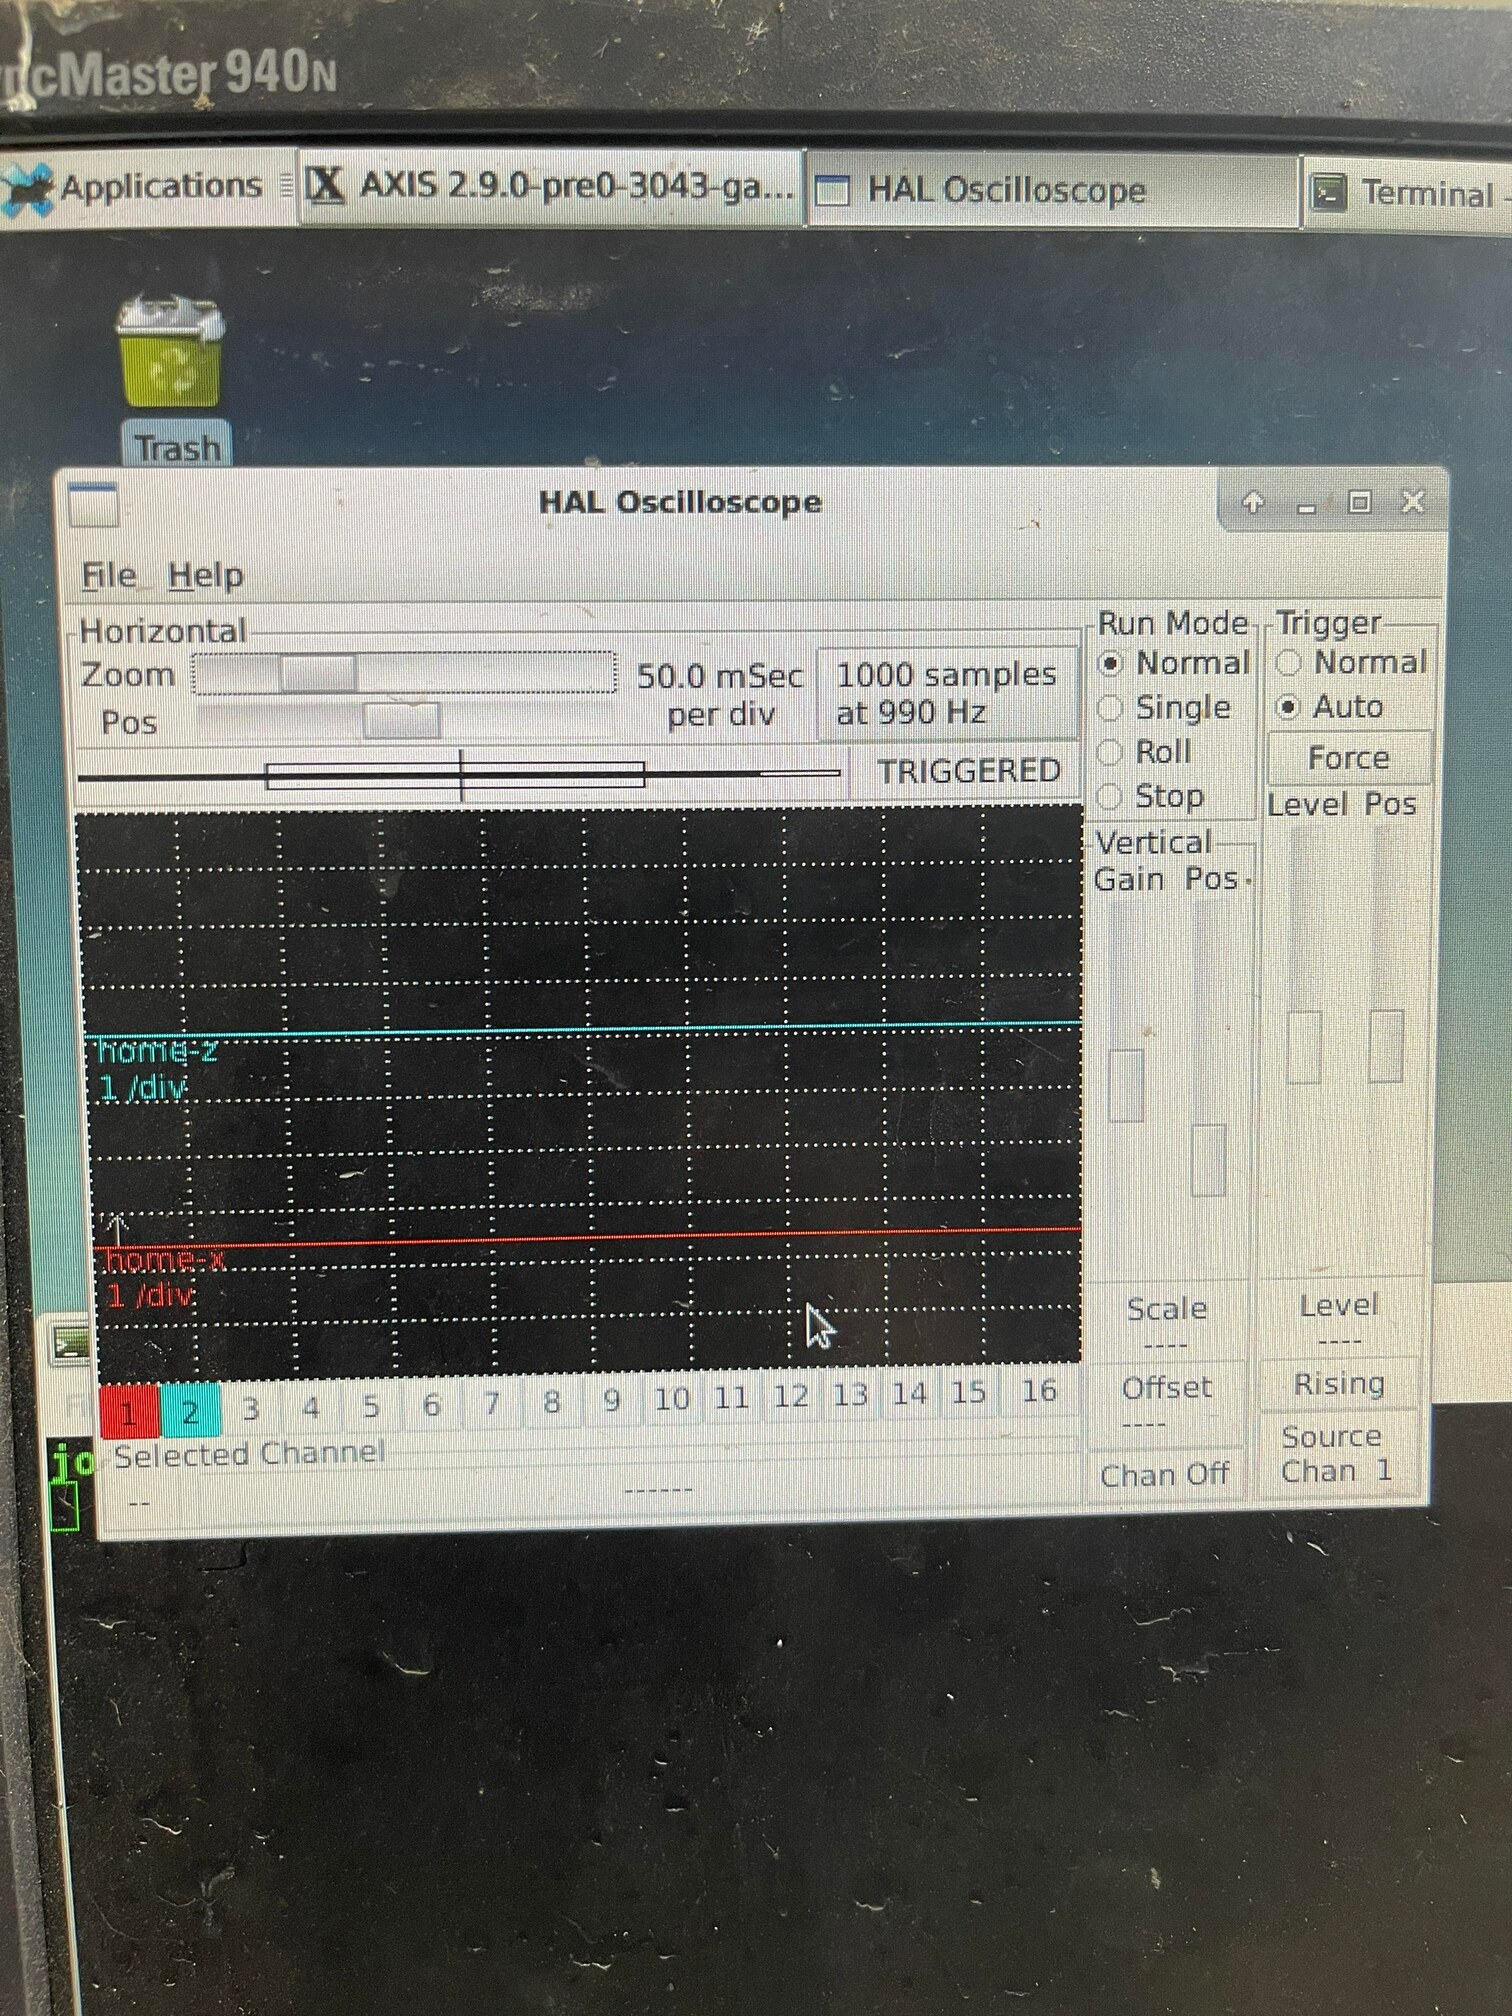
Task: Click the Scale button
Action: 1167,1321
